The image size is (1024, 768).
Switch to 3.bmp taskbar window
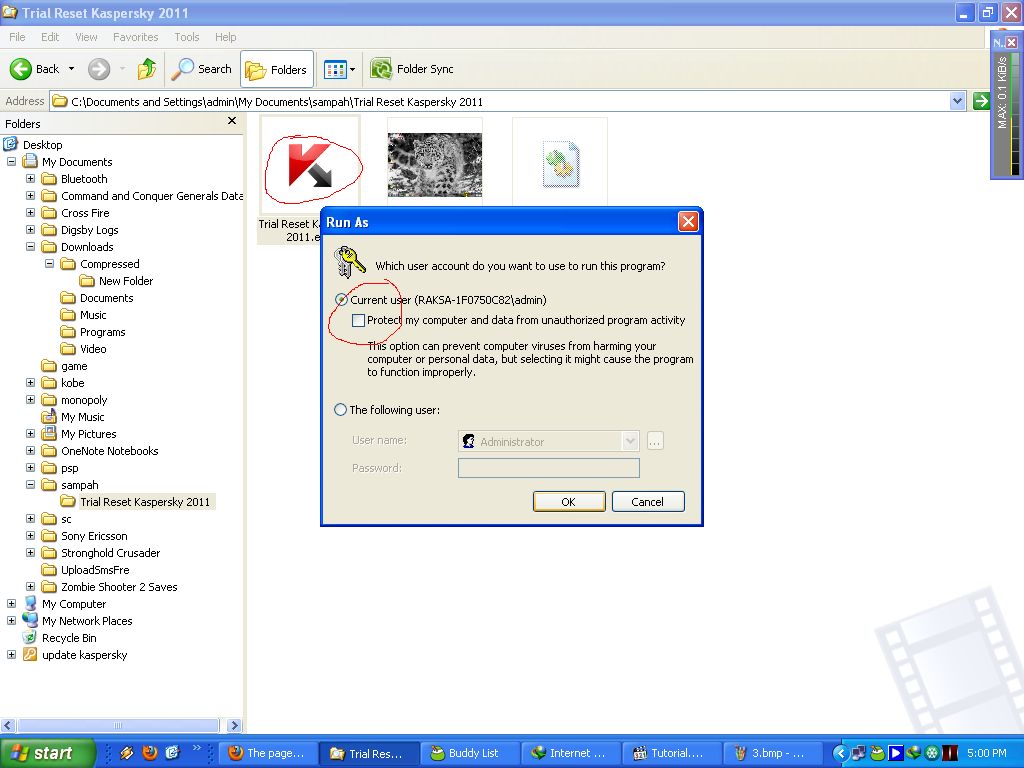[x=774, y=753]
